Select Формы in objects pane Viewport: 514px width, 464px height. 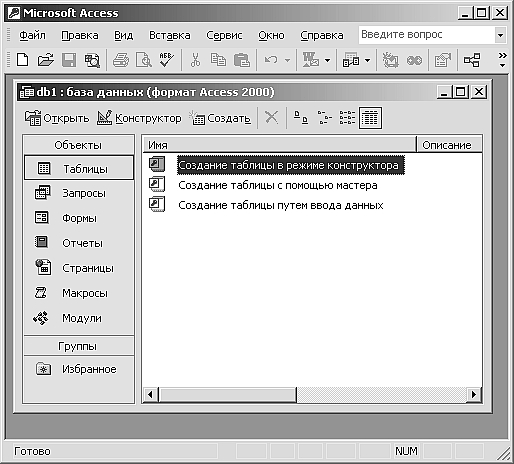[79, 218]
